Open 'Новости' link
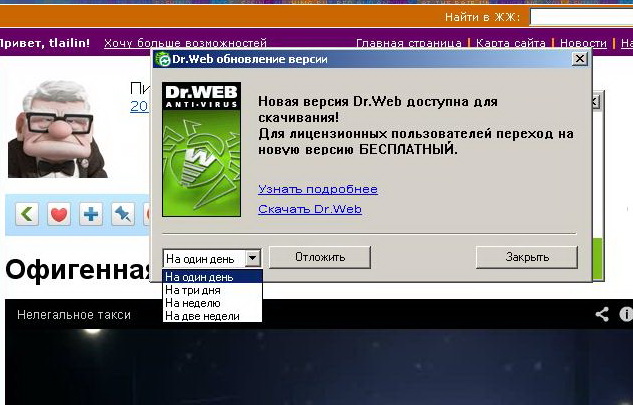The image size is (633, 405). (x=583, y=43)
